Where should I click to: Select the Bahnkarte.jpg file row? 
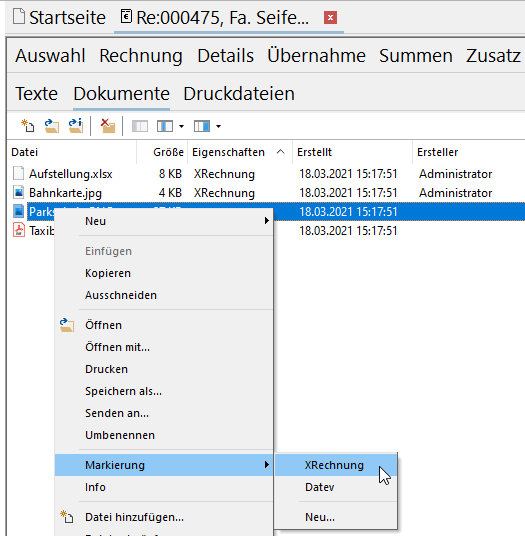[x=266, y=193]
